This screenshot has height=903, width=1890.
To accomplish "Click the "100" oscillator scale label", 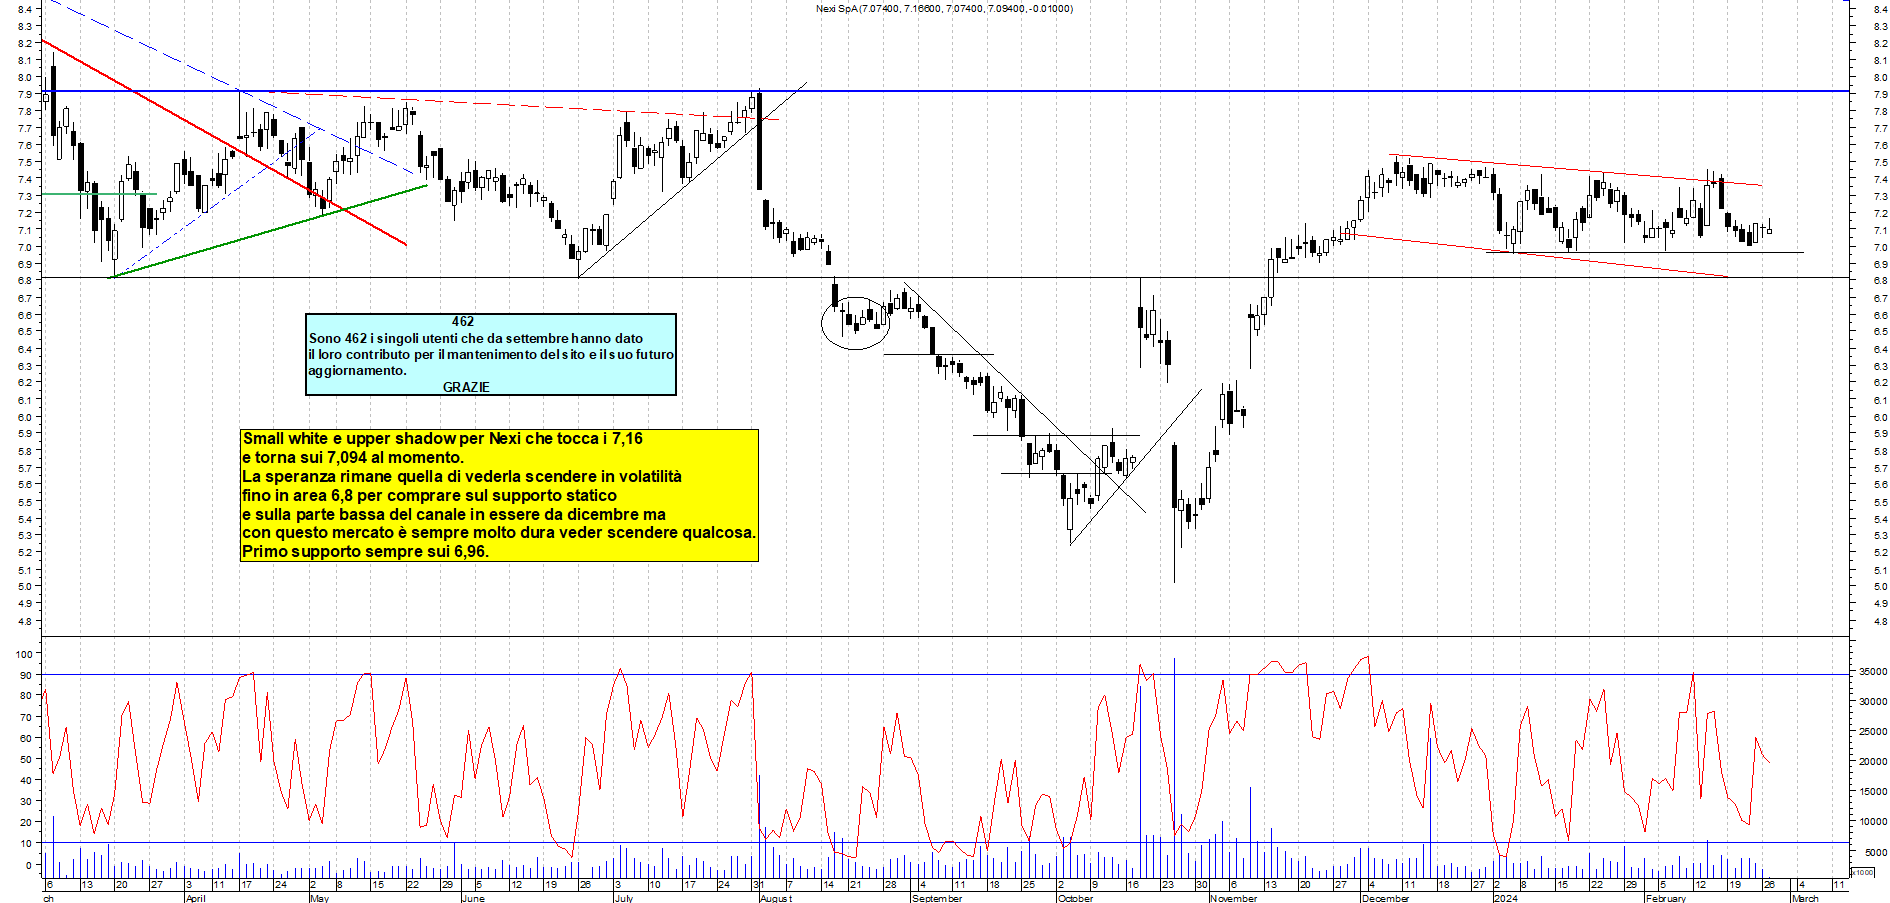I will coord(23,654).
